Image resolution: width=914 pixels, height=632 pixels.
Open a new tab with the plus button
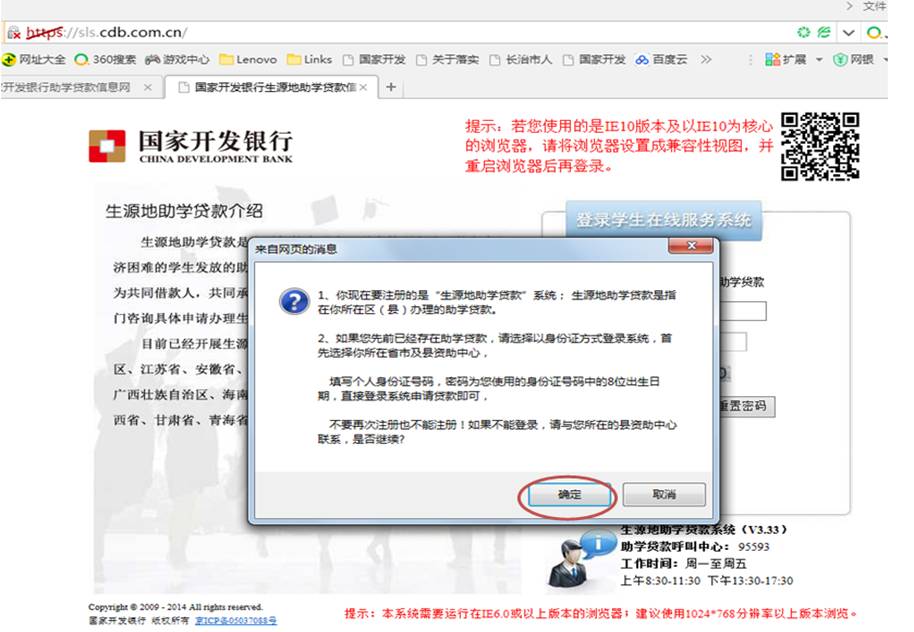pos(391,87)
